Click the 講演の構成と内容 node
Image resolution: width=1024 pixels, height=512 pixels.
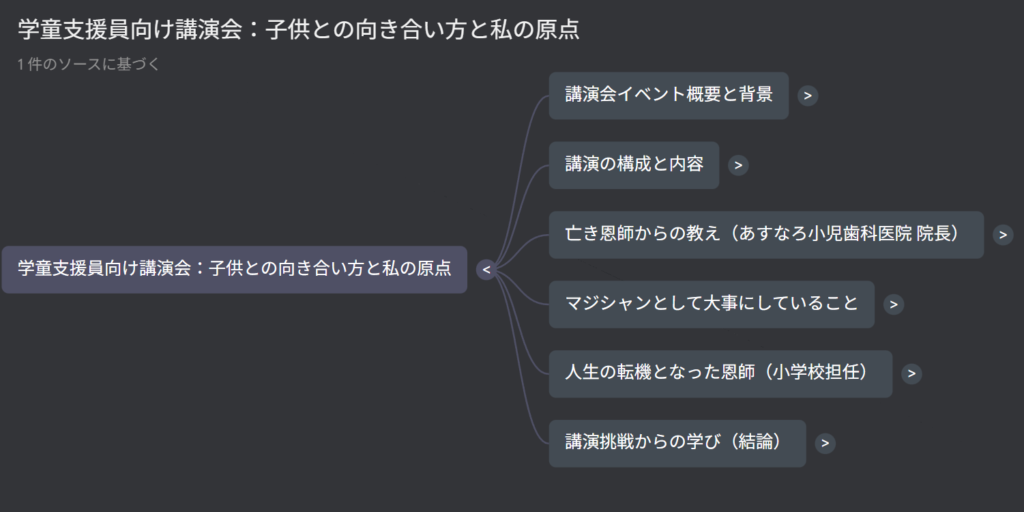pyautogui.click(x=633, y=166)
